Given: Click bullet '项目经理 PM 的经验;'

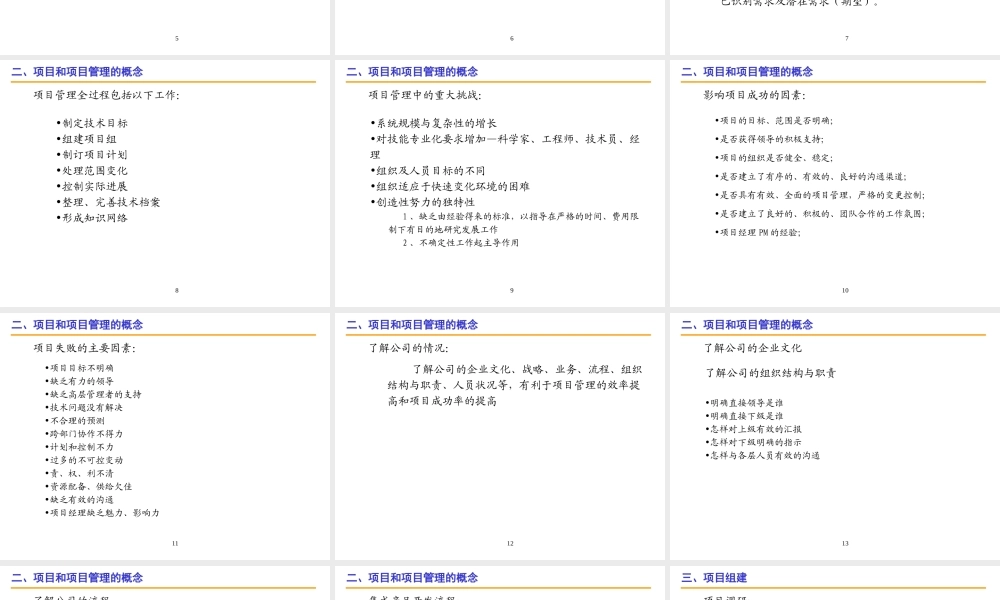Looking at the screenshot, I should click(758, 233).
